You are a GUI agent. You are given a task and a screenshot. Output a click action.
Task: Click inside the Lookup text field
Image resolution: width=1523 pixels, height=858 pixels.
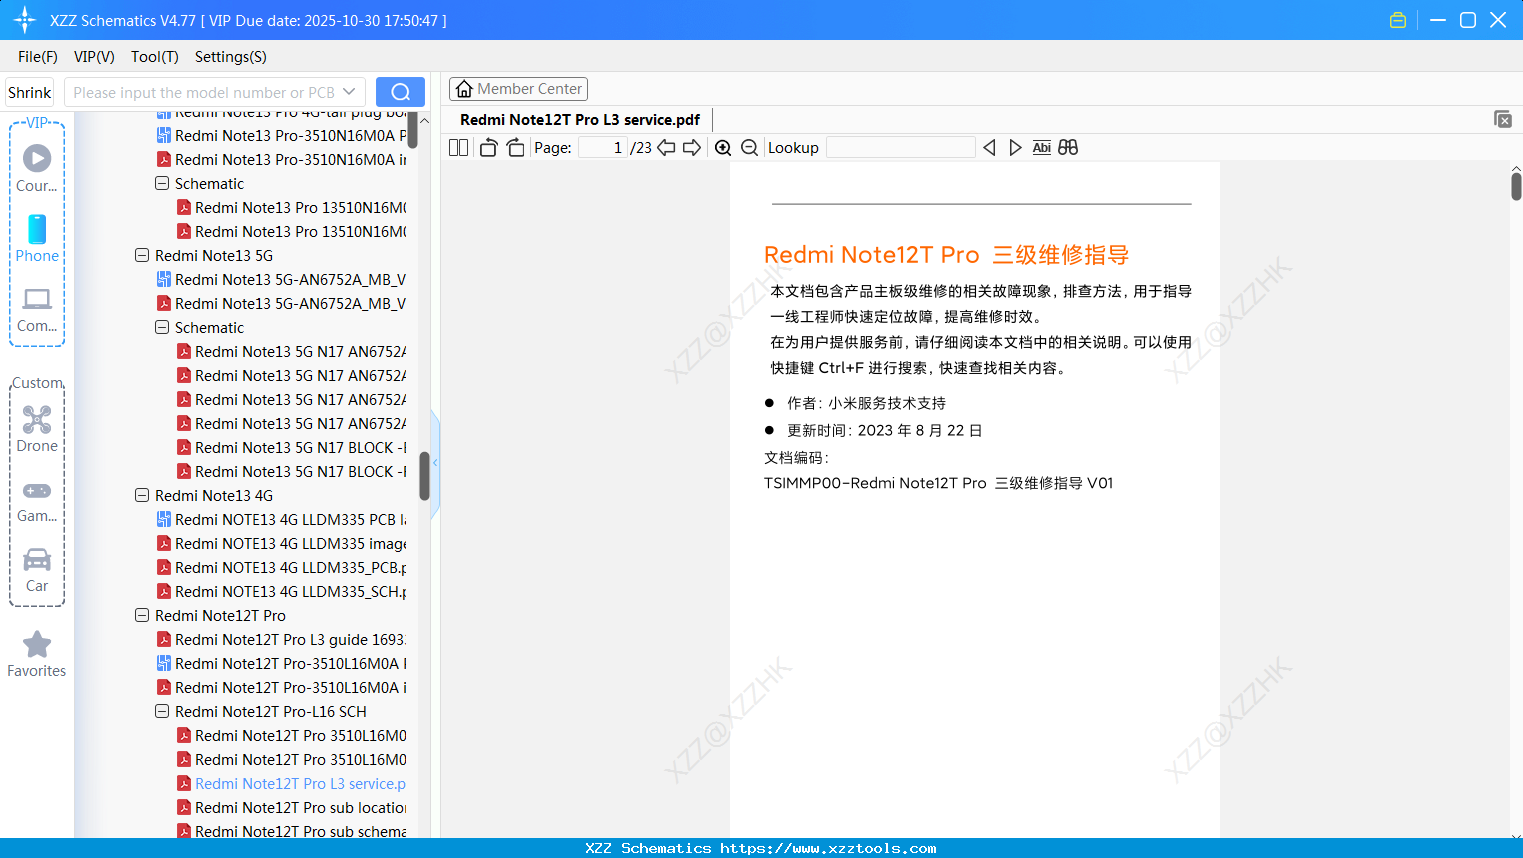point(900,147)
